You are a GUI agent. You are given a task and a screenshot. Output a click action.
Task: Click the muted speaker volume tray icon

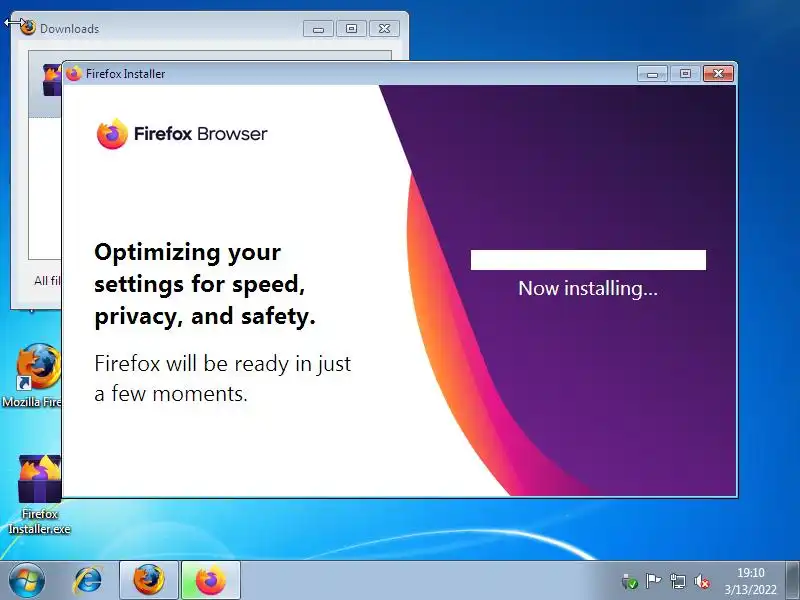[x=702, y=581]
